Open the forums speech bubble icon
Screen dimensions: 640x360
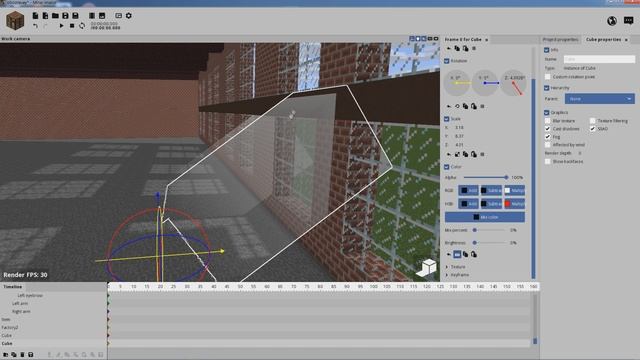pyautogui.click(x=629, y=20)
